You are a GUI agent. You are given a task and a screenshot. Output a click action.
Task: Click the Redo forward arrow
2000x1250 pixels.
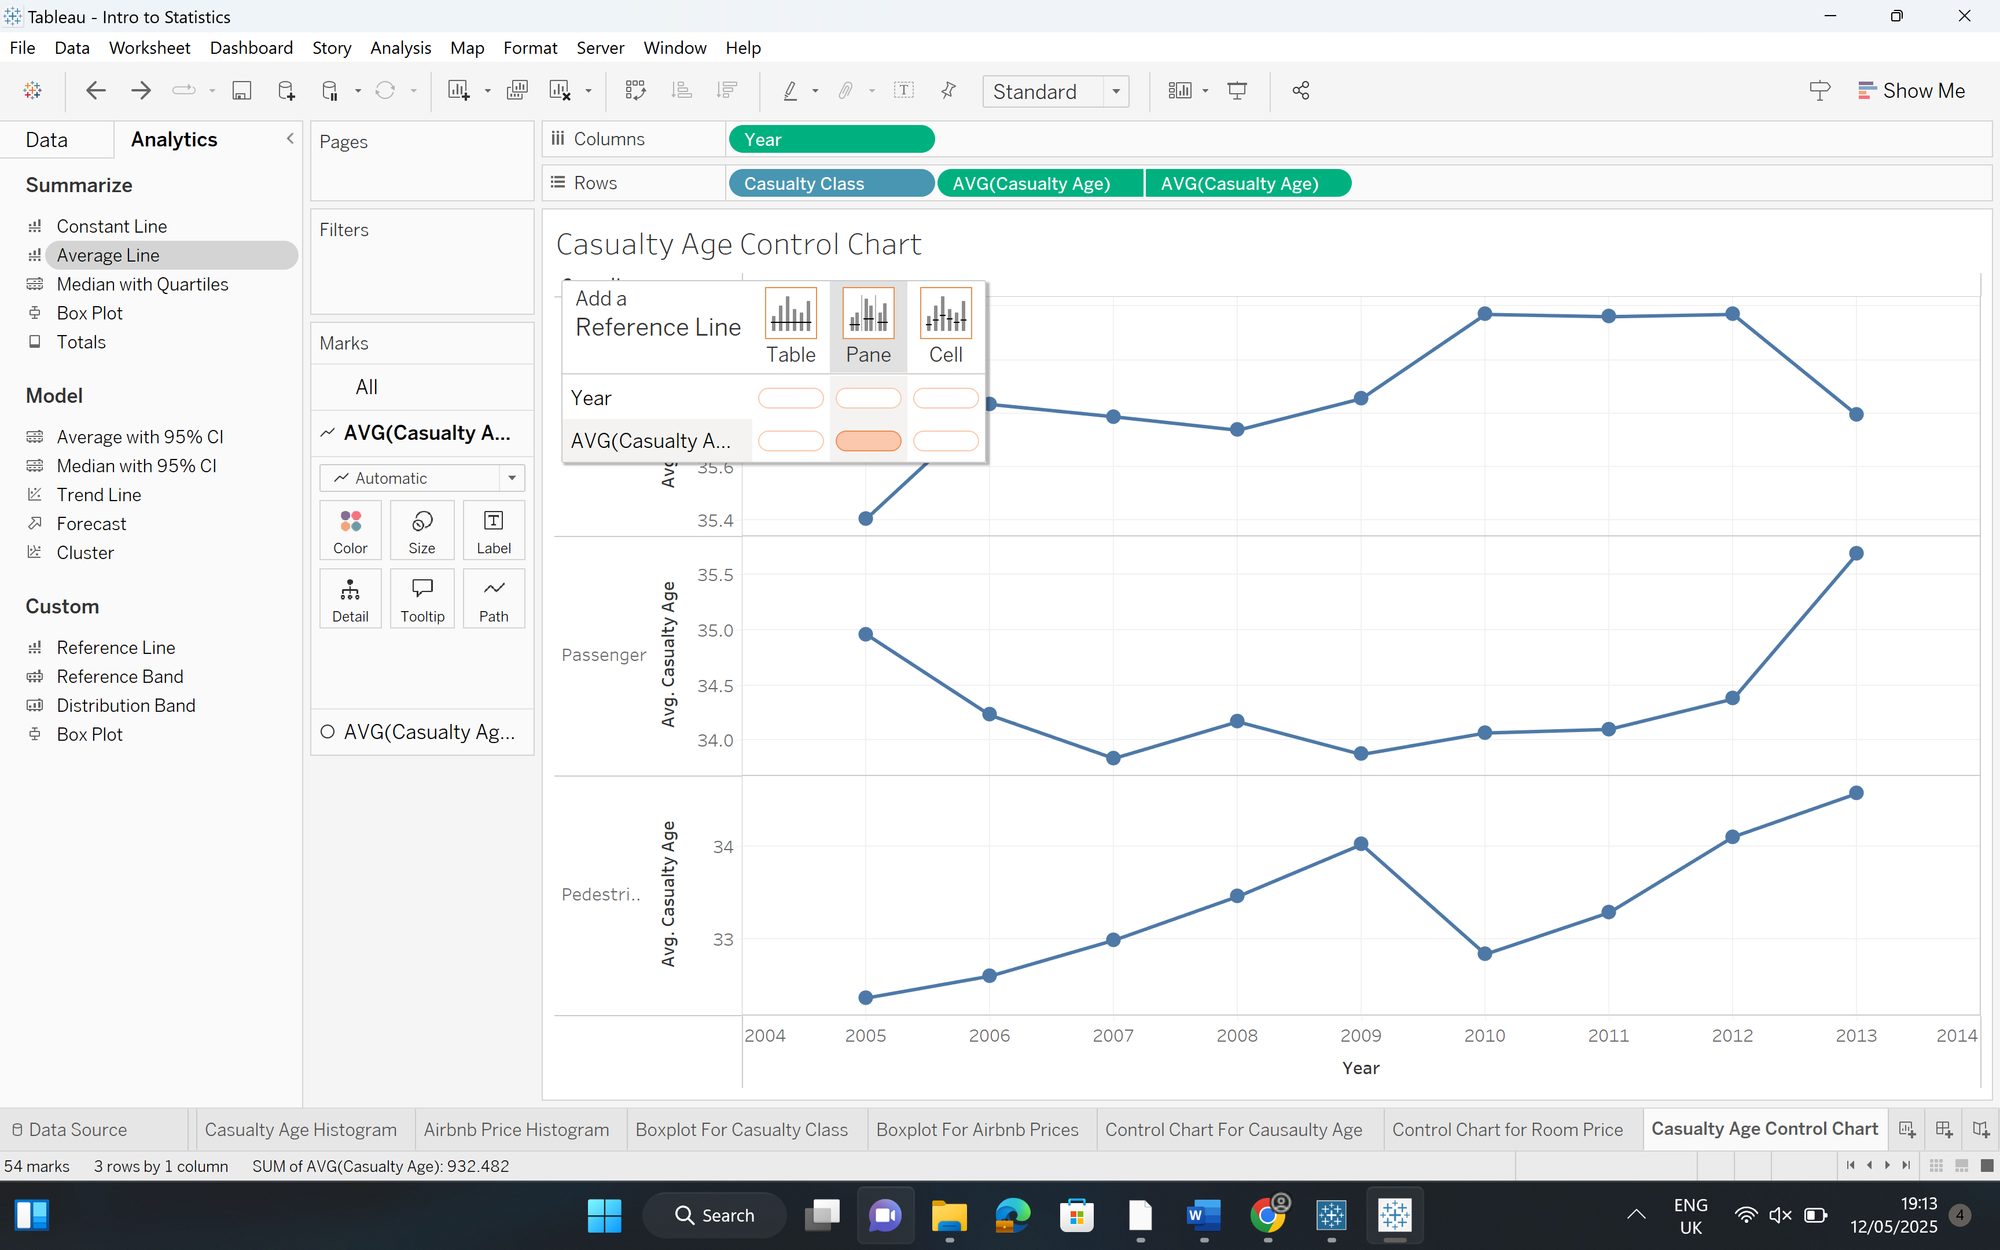tap(141, 91)
